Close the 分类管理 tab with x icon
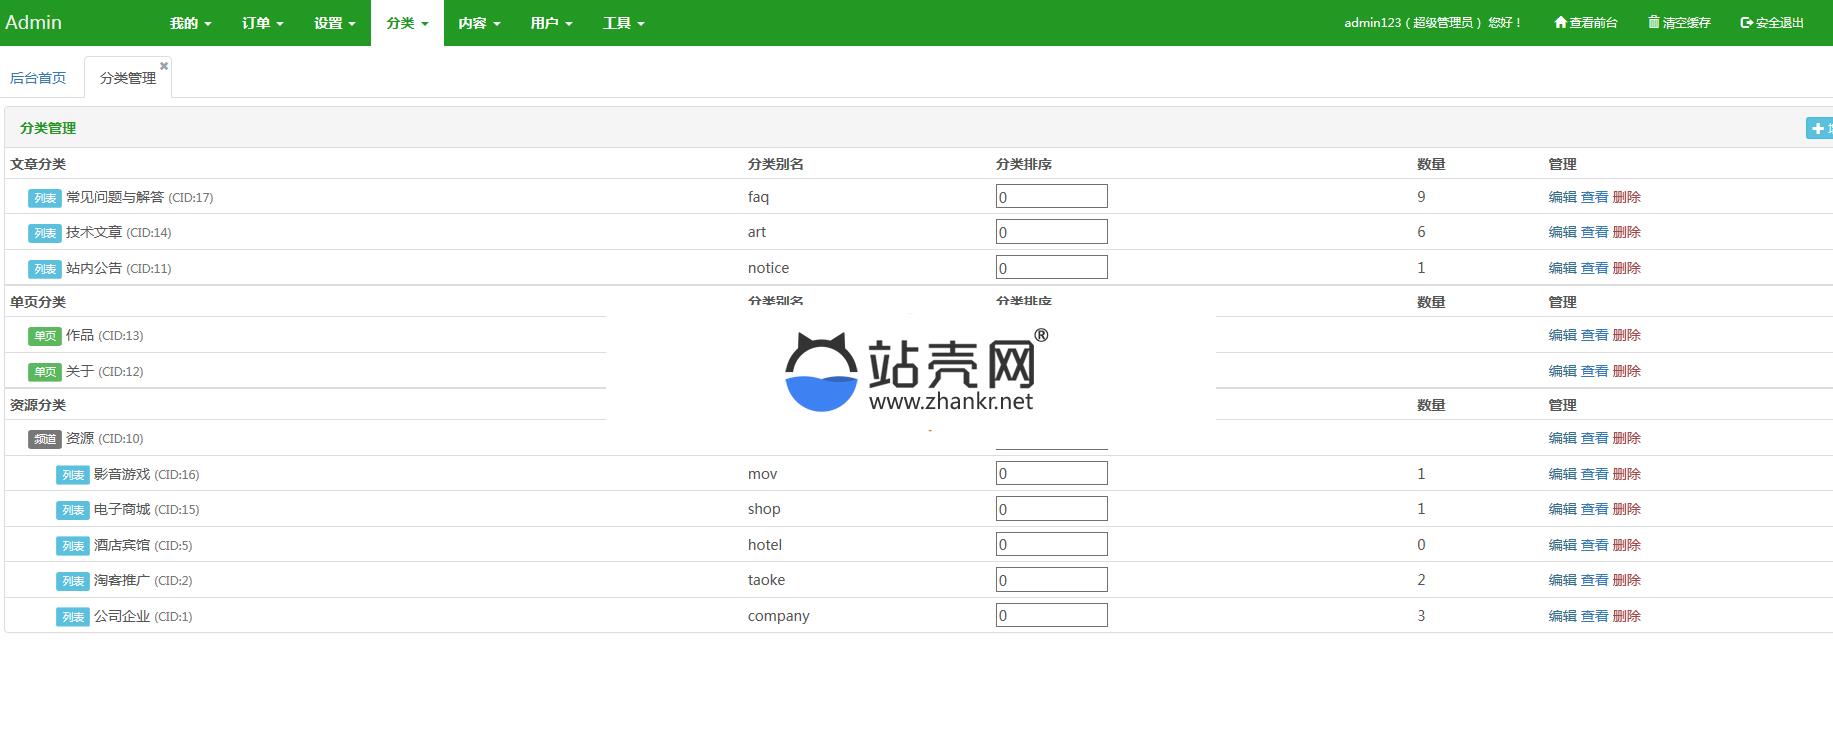1833x745 pixels. pos(164,66)
